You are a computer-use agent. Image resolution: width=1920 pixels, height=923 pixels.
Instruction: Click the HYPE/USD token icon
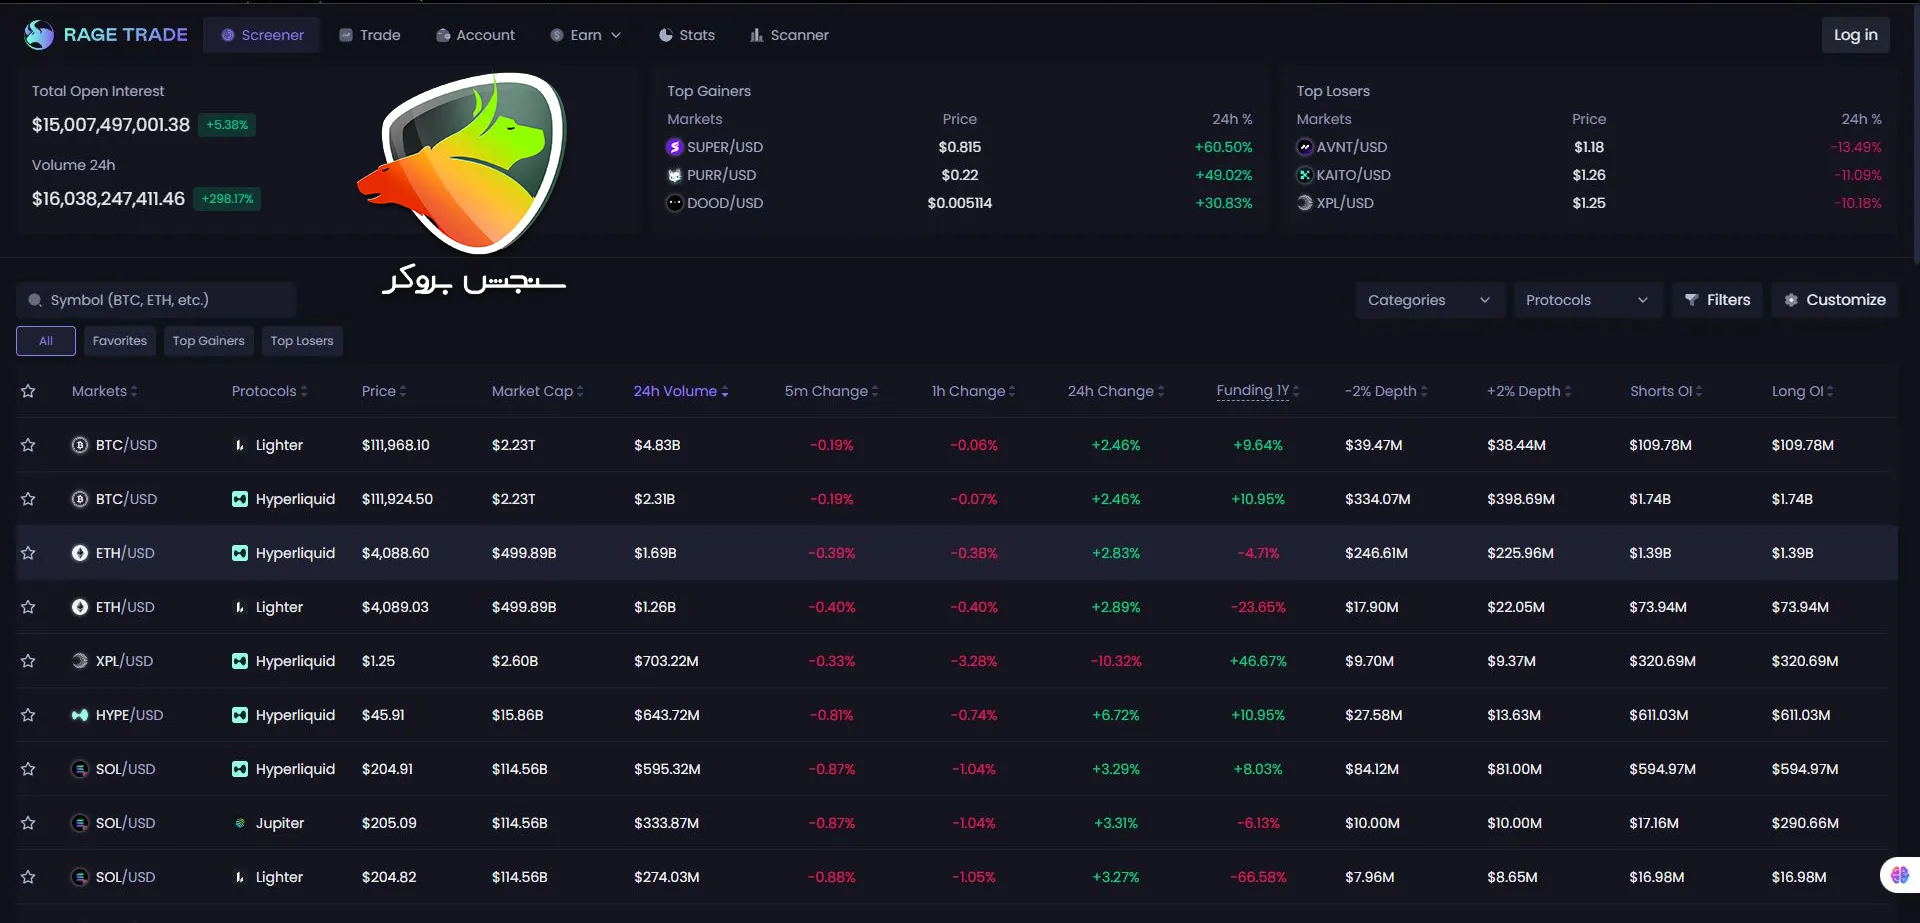80,715
